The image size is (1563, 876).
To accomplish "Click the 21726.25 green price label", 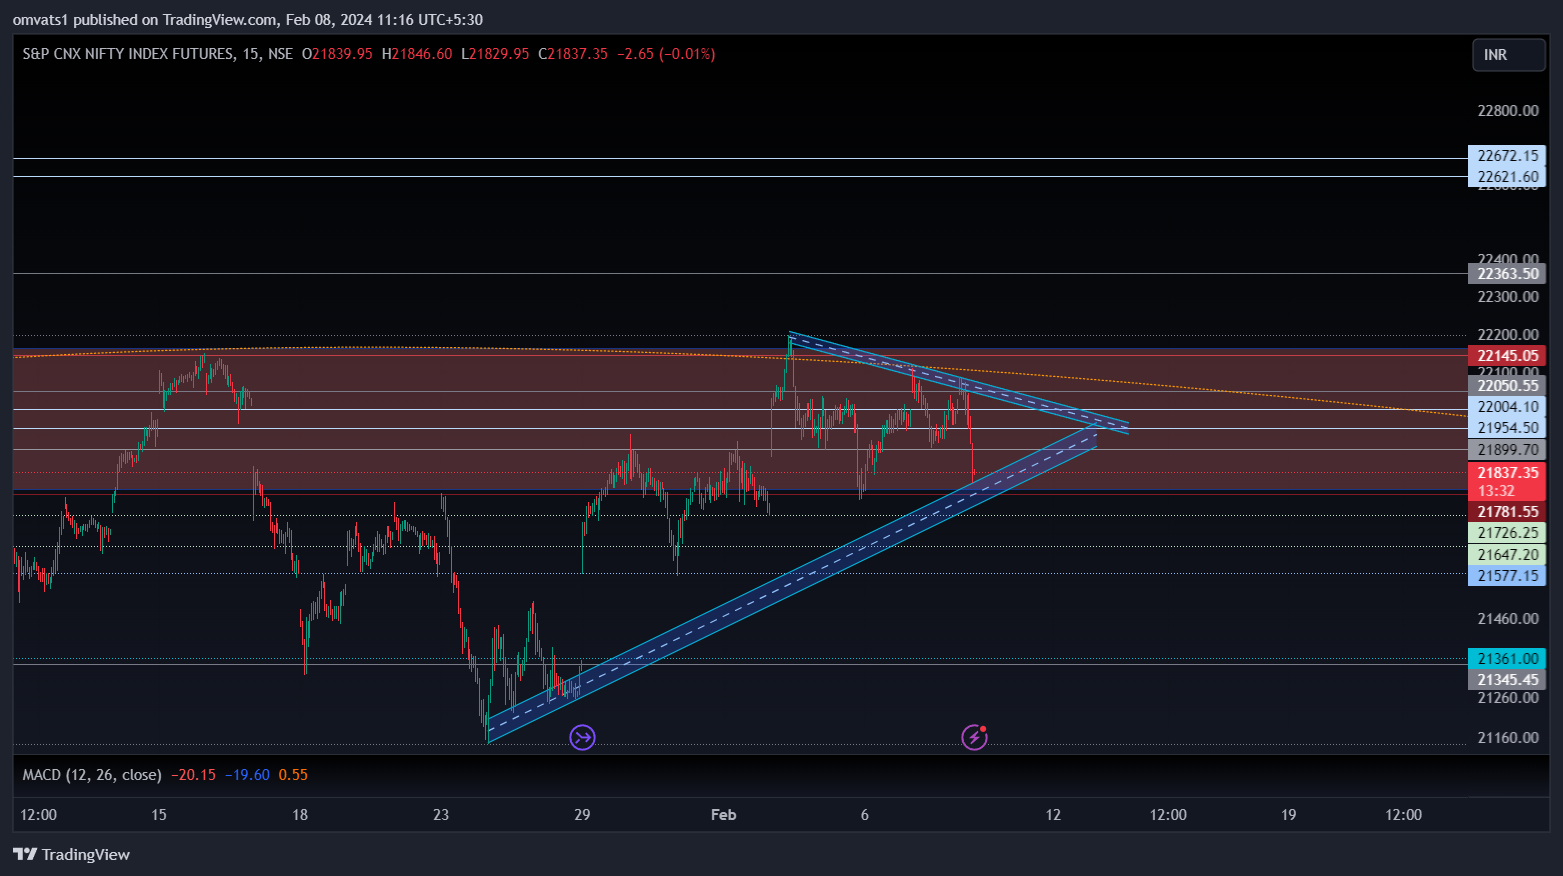I will point(1507,533).
